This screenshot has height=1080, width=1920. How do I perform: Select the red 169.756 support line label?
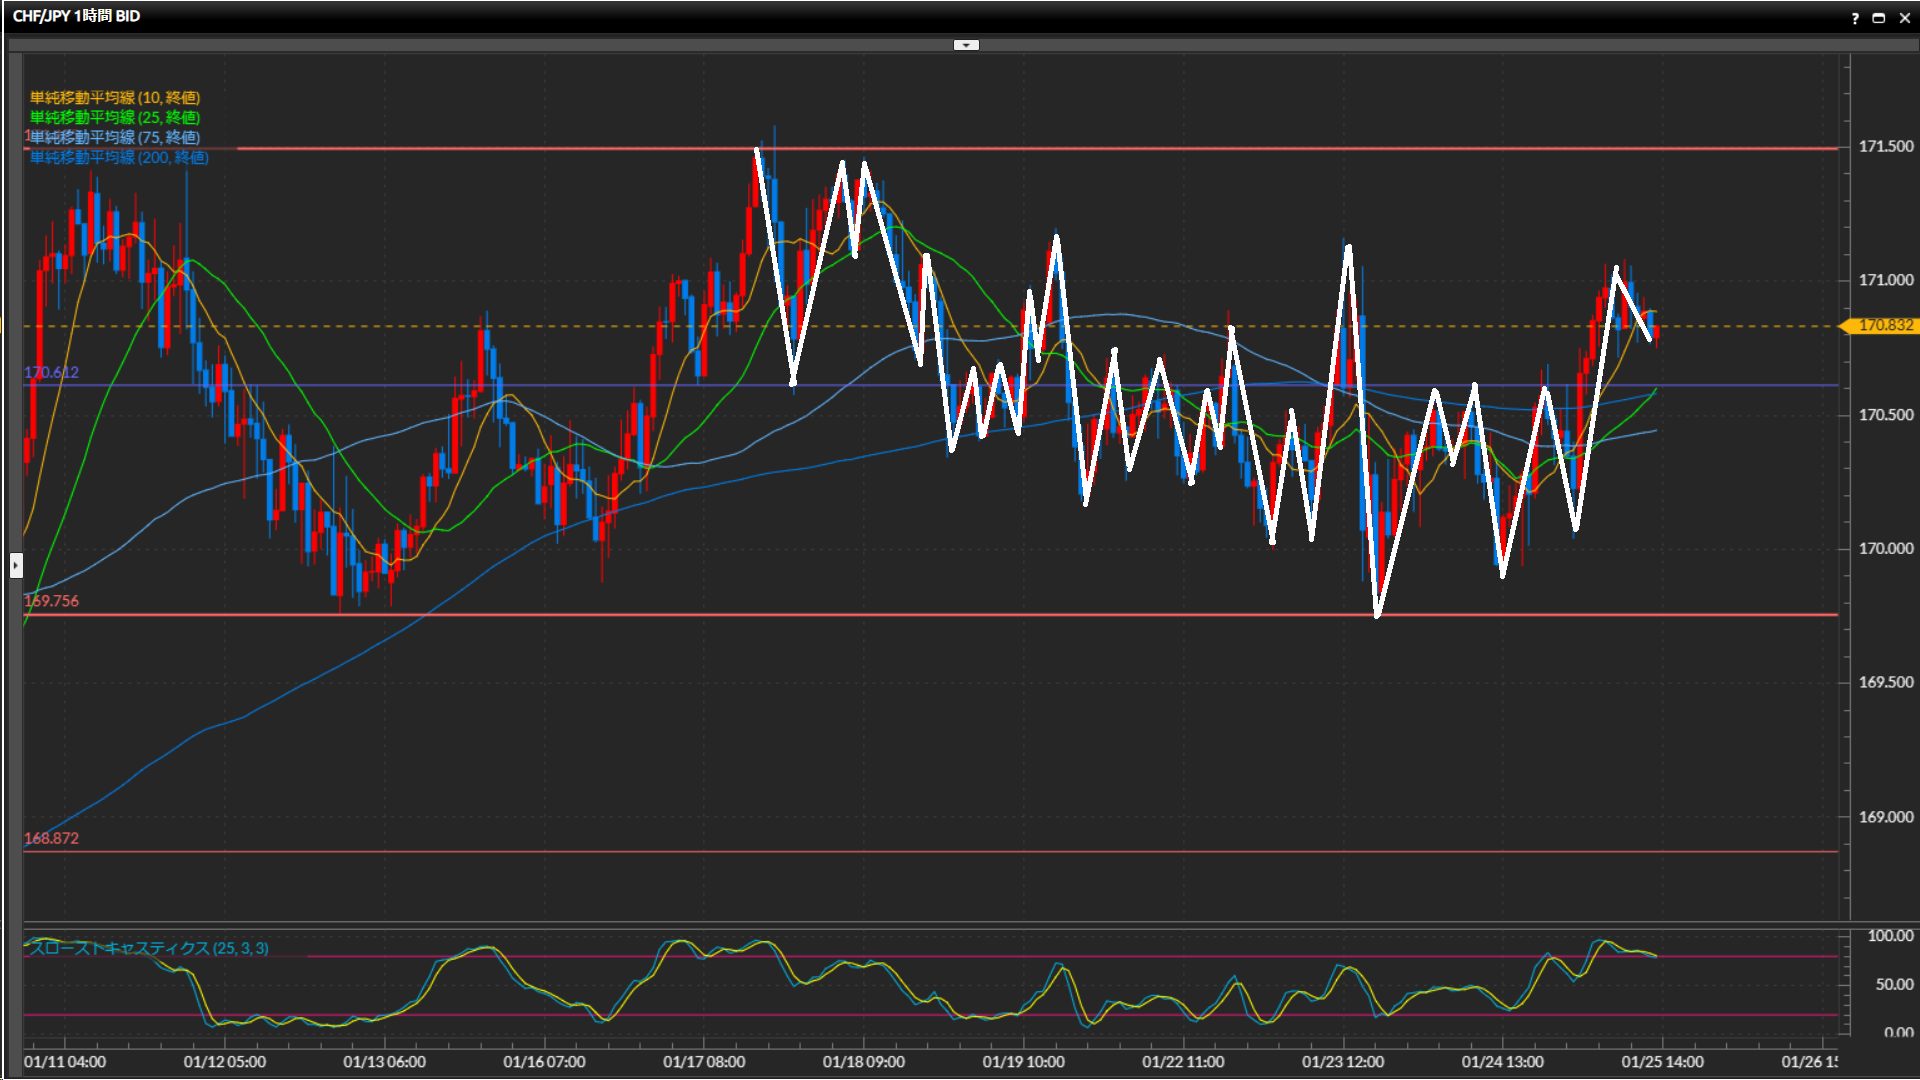tap(51, 601)
